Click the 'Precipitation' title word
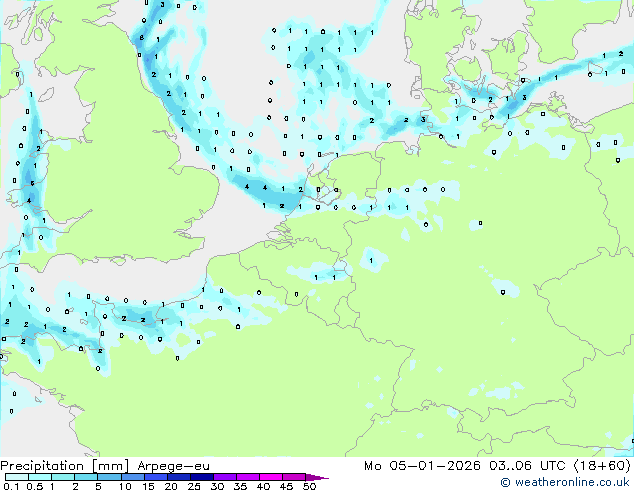The height and width of the screenshot is (490, 634). (42, 466)
